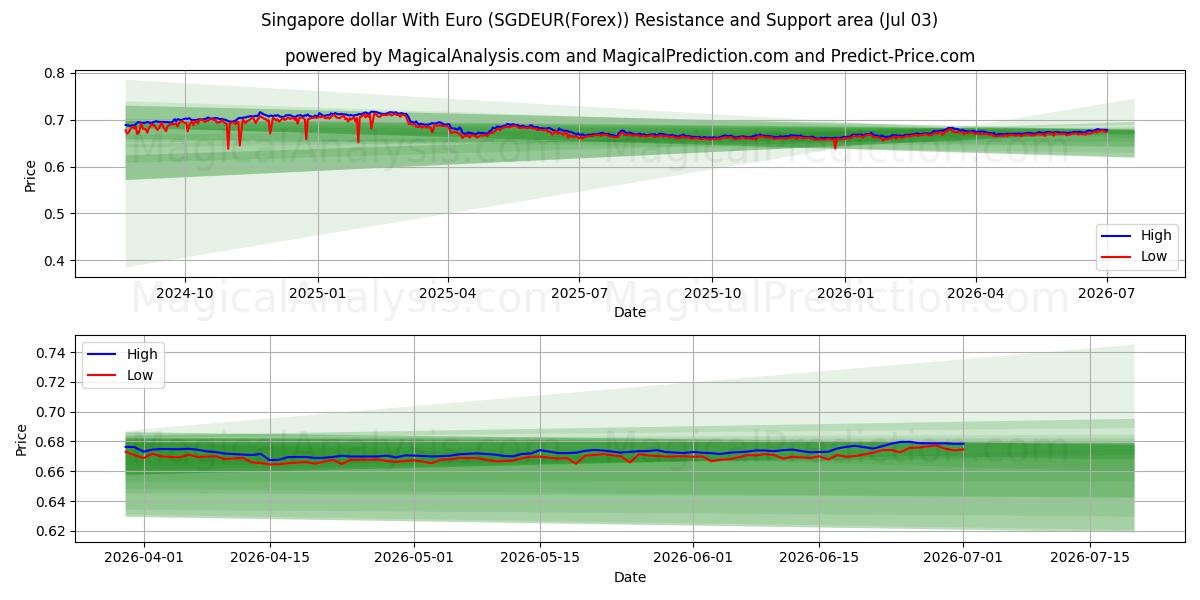
Task: Click 'Low' in the bottom chart legend
Action: click(140, 374)
